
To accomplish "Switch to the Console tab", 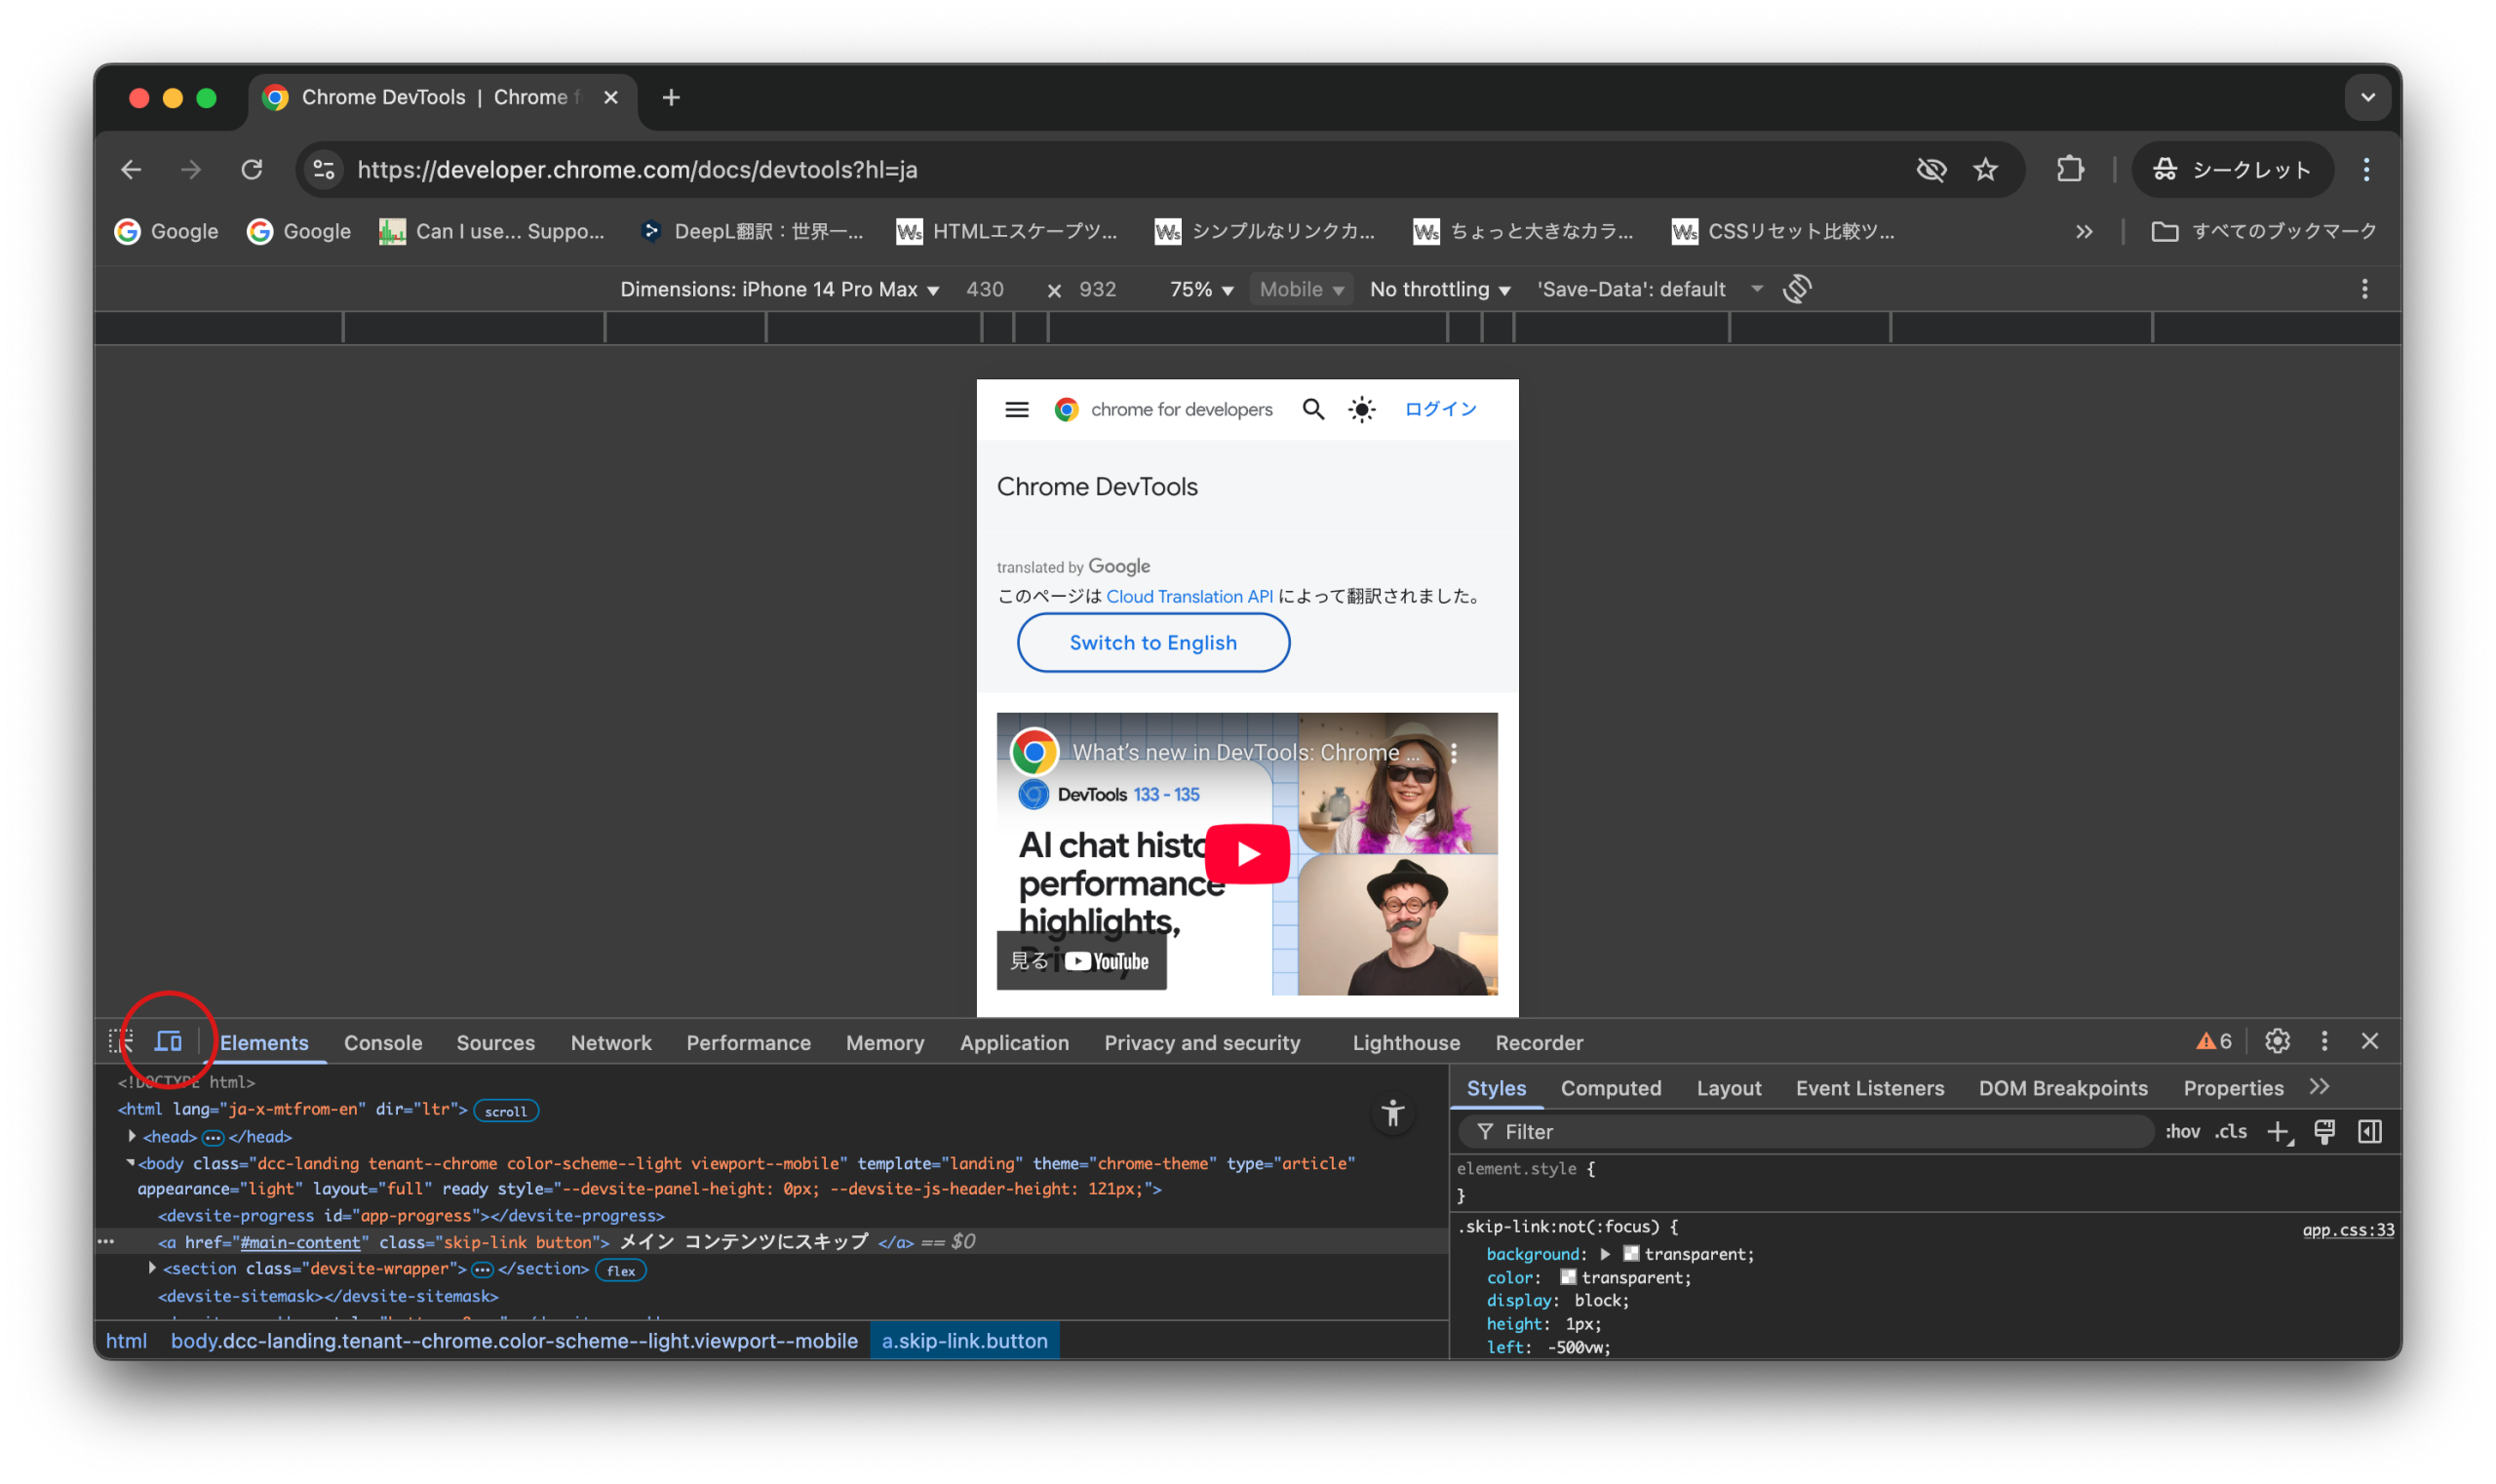I will 383,1042.
